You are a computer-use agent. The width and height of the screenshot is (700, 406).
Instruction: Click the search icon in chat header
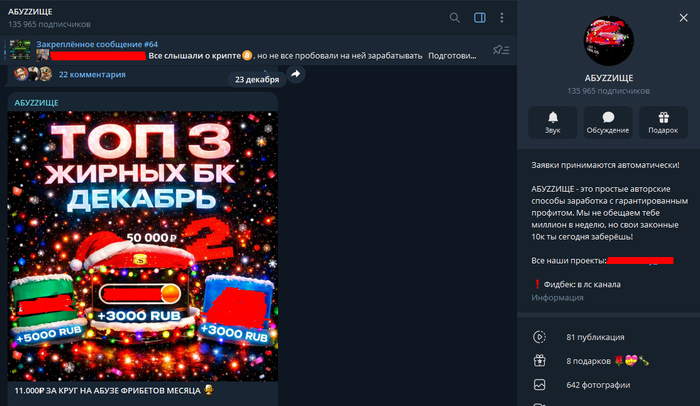click(455, 17)
